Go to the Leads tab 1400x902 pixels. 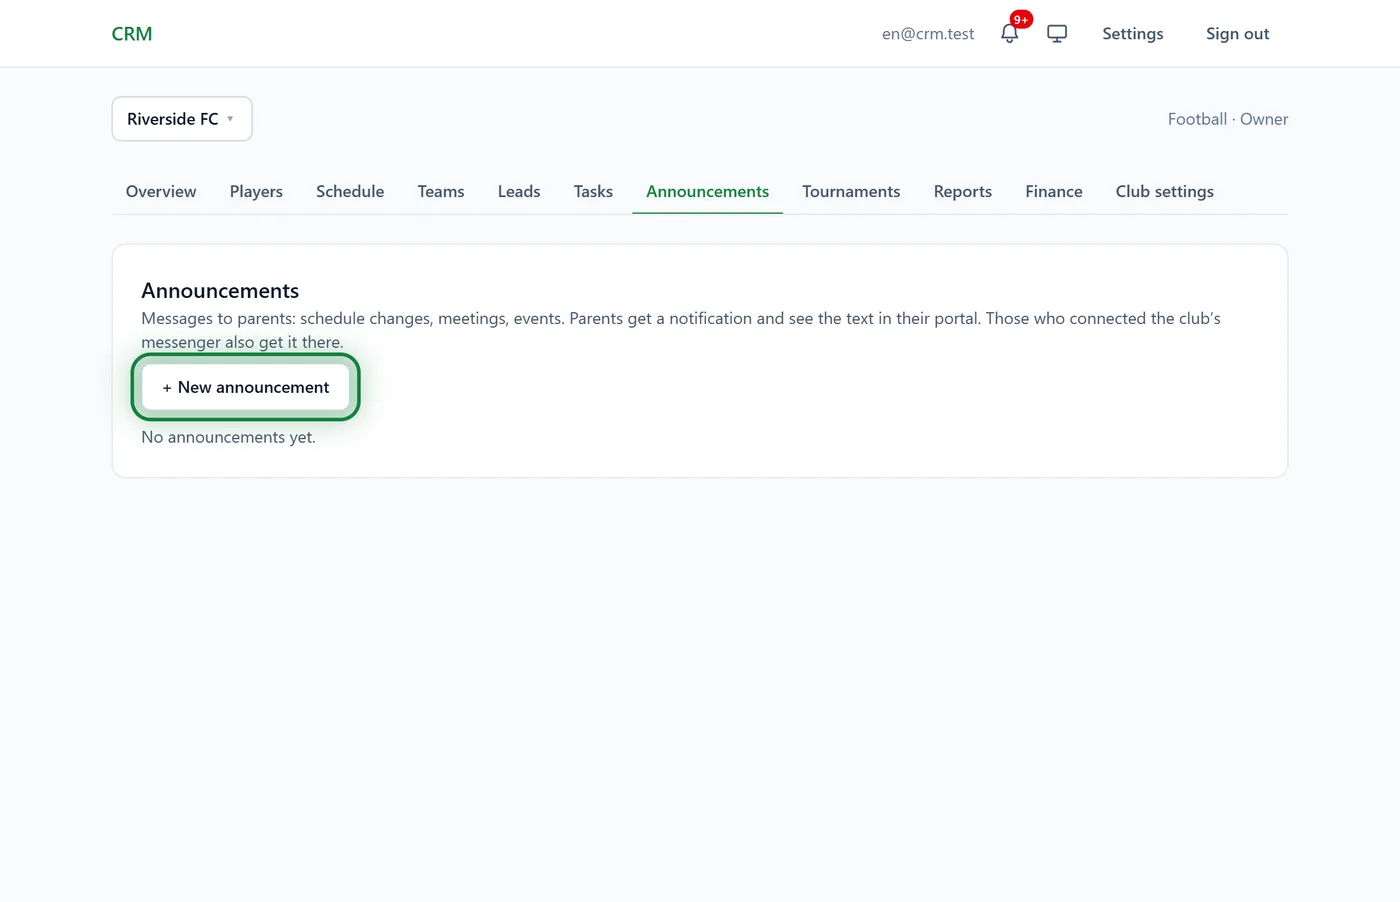(x=519, y=191)
